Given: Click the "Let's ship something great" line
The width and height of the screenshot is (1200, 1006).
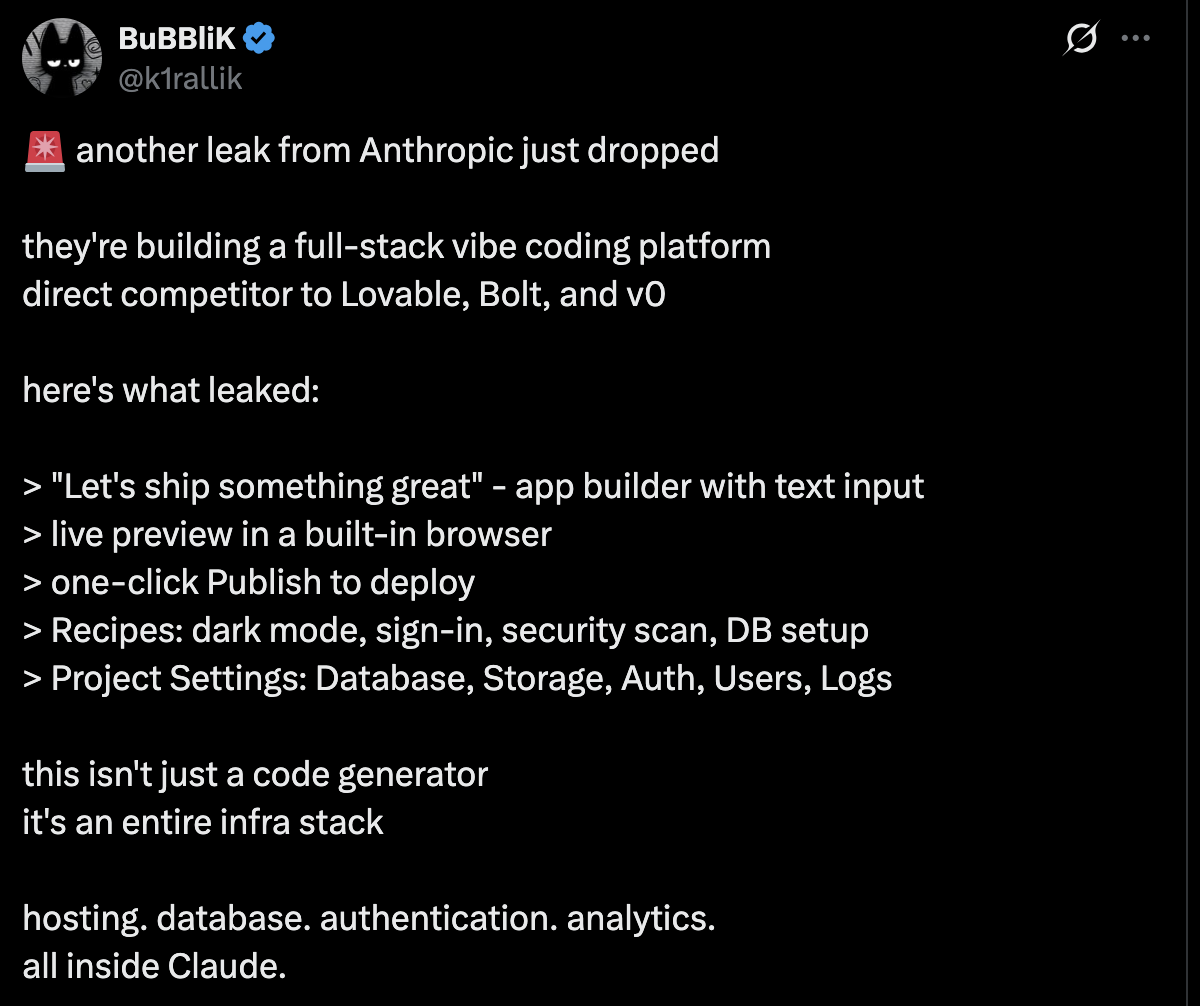Looking at the screenshot, I should (x=473, y=486).
